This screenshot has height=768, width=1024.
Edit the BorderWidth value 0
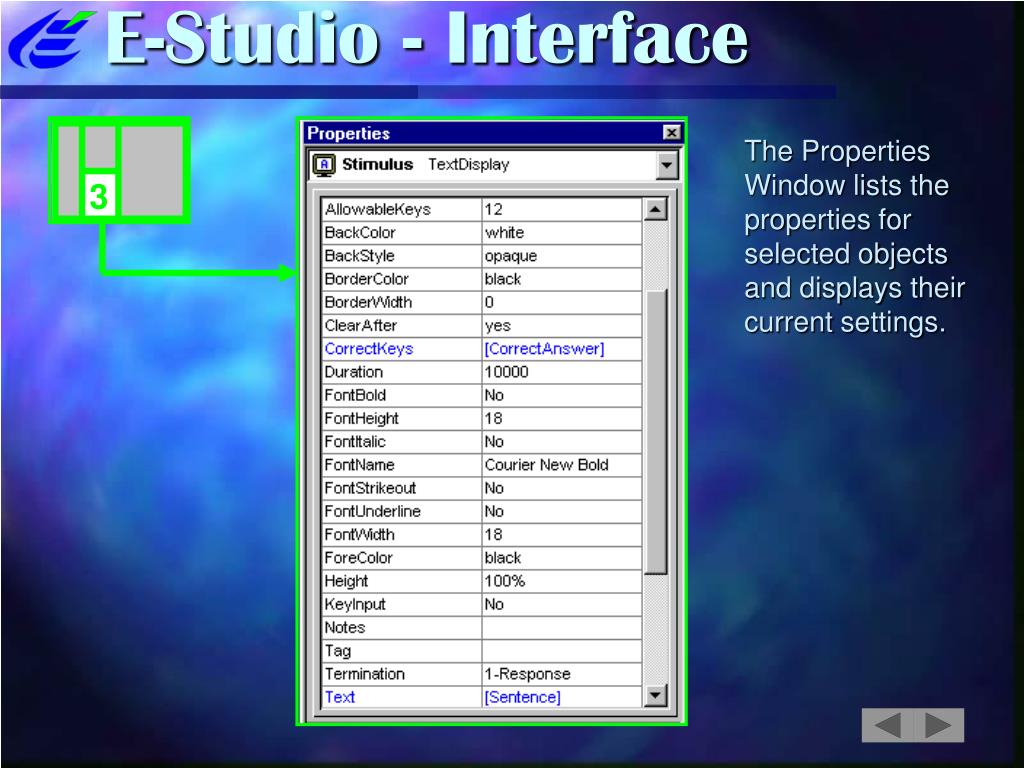pos(562,302)
